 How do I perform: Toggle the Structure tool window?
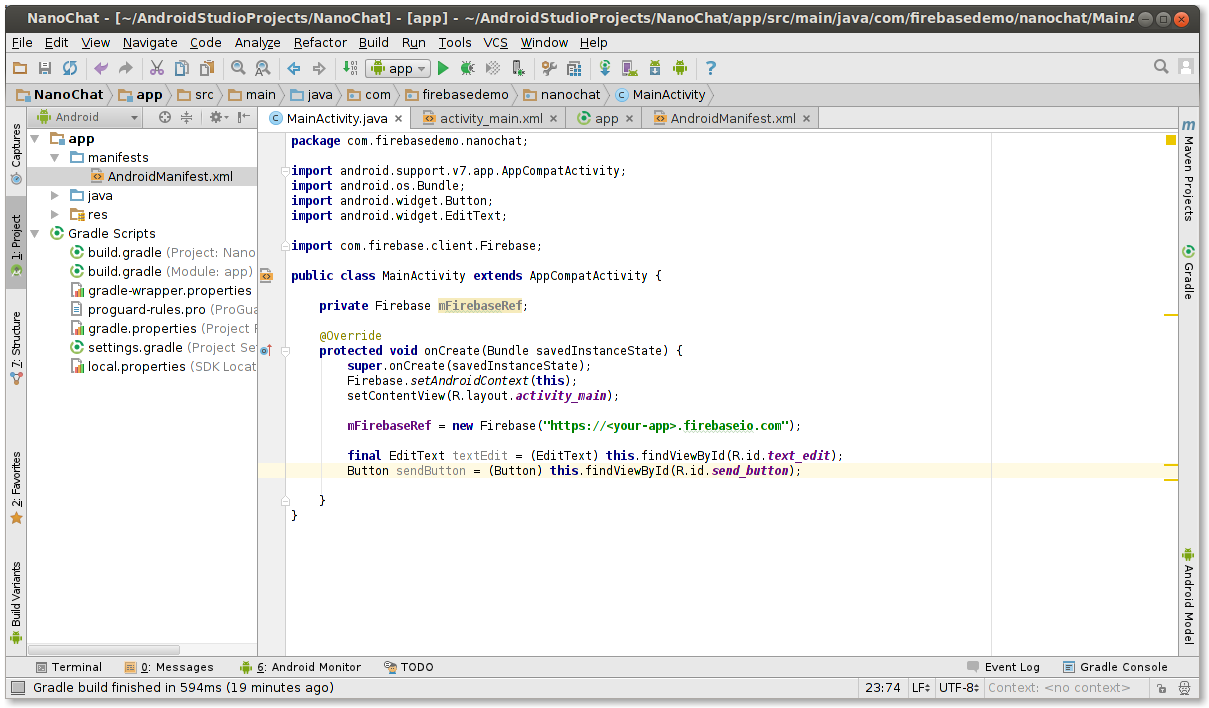click(16, 349)
